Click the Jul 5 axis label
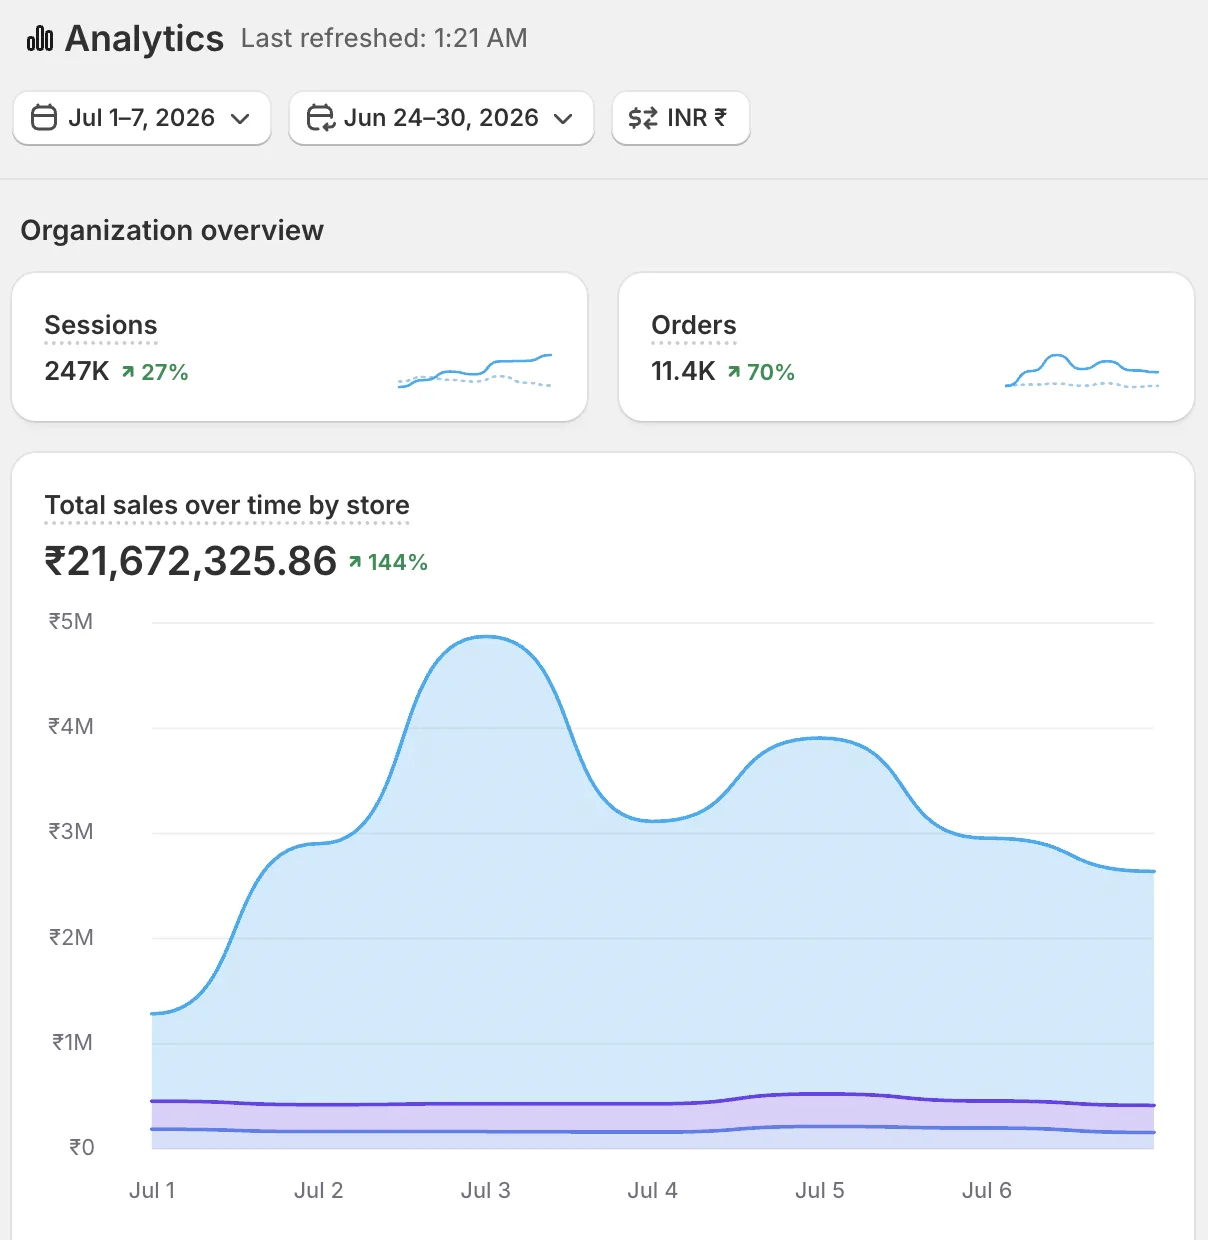The height and width of the screenshot is (1240, 1208). pyautogui.click(x=820, y=1190)
